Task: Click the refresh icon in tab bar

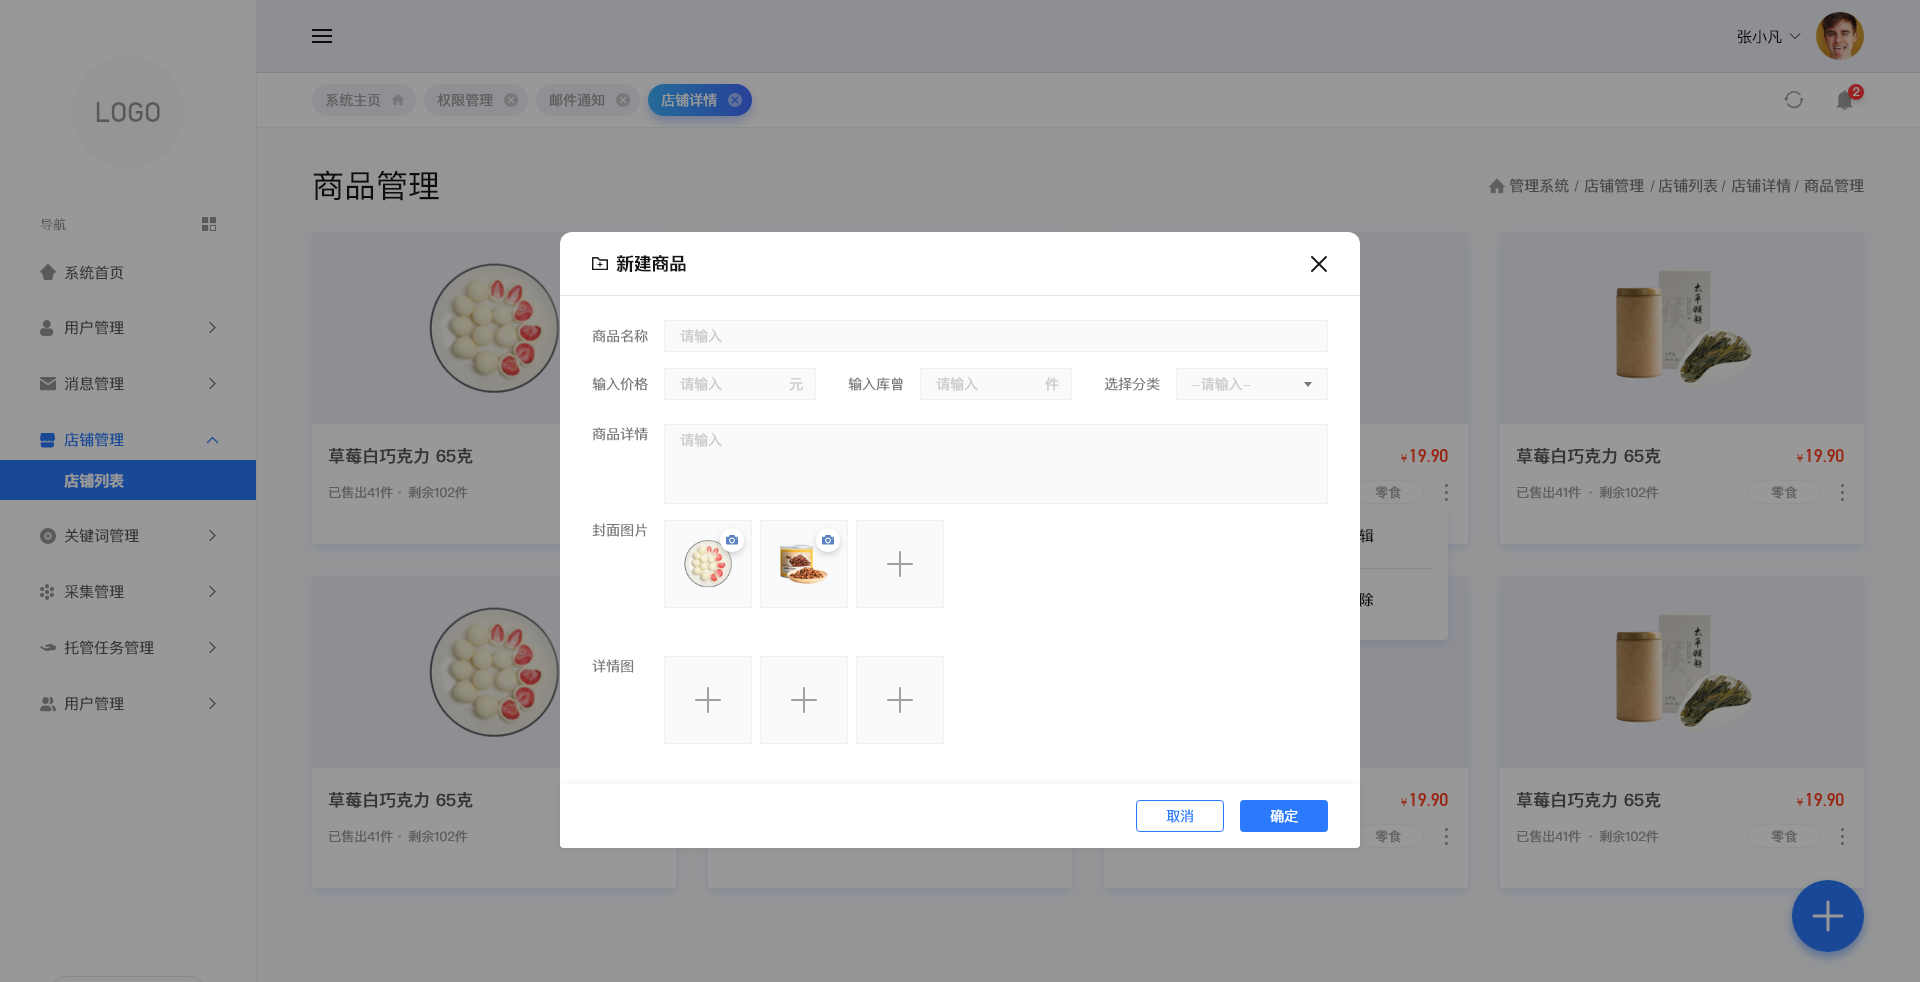Action: (x=1794, y=100)
